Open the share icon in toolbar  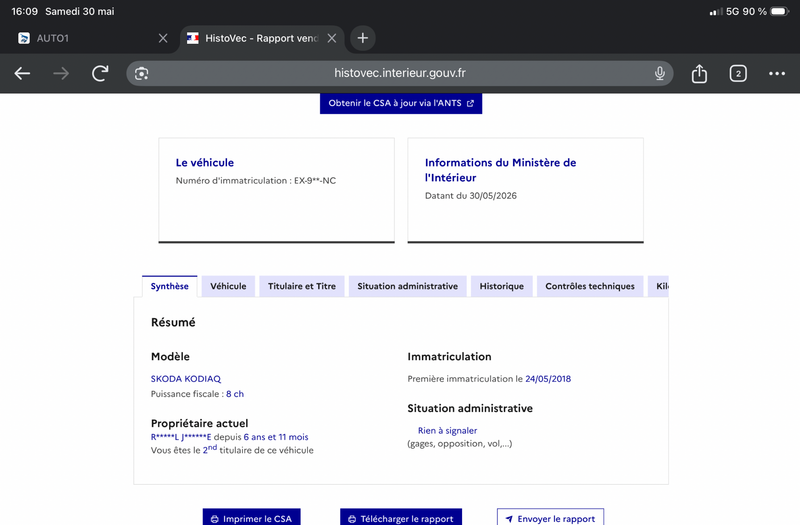pyautogui.click(x=699, y=73)
